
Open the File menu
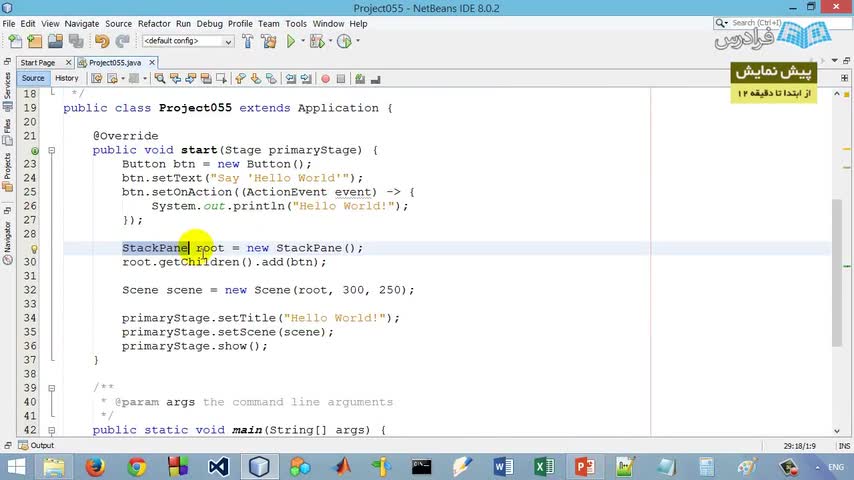click(9, 24)
